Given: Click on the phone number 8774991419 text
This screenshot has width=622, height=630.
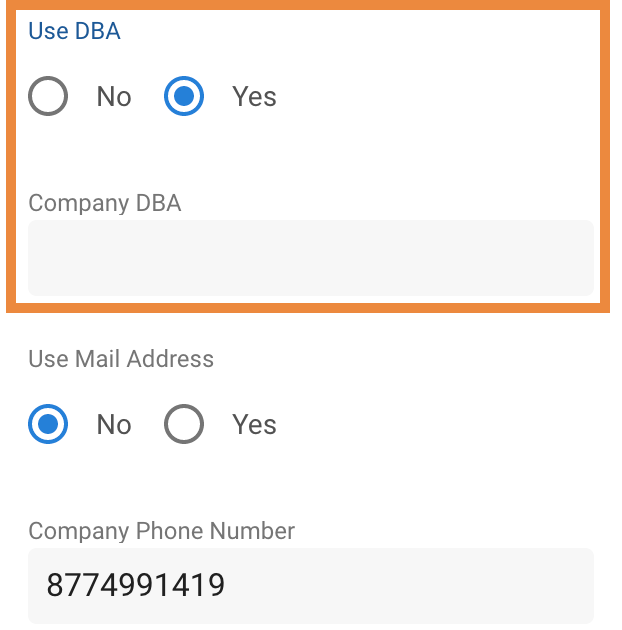Looking at the screenshot, I should tap(135, 585).
